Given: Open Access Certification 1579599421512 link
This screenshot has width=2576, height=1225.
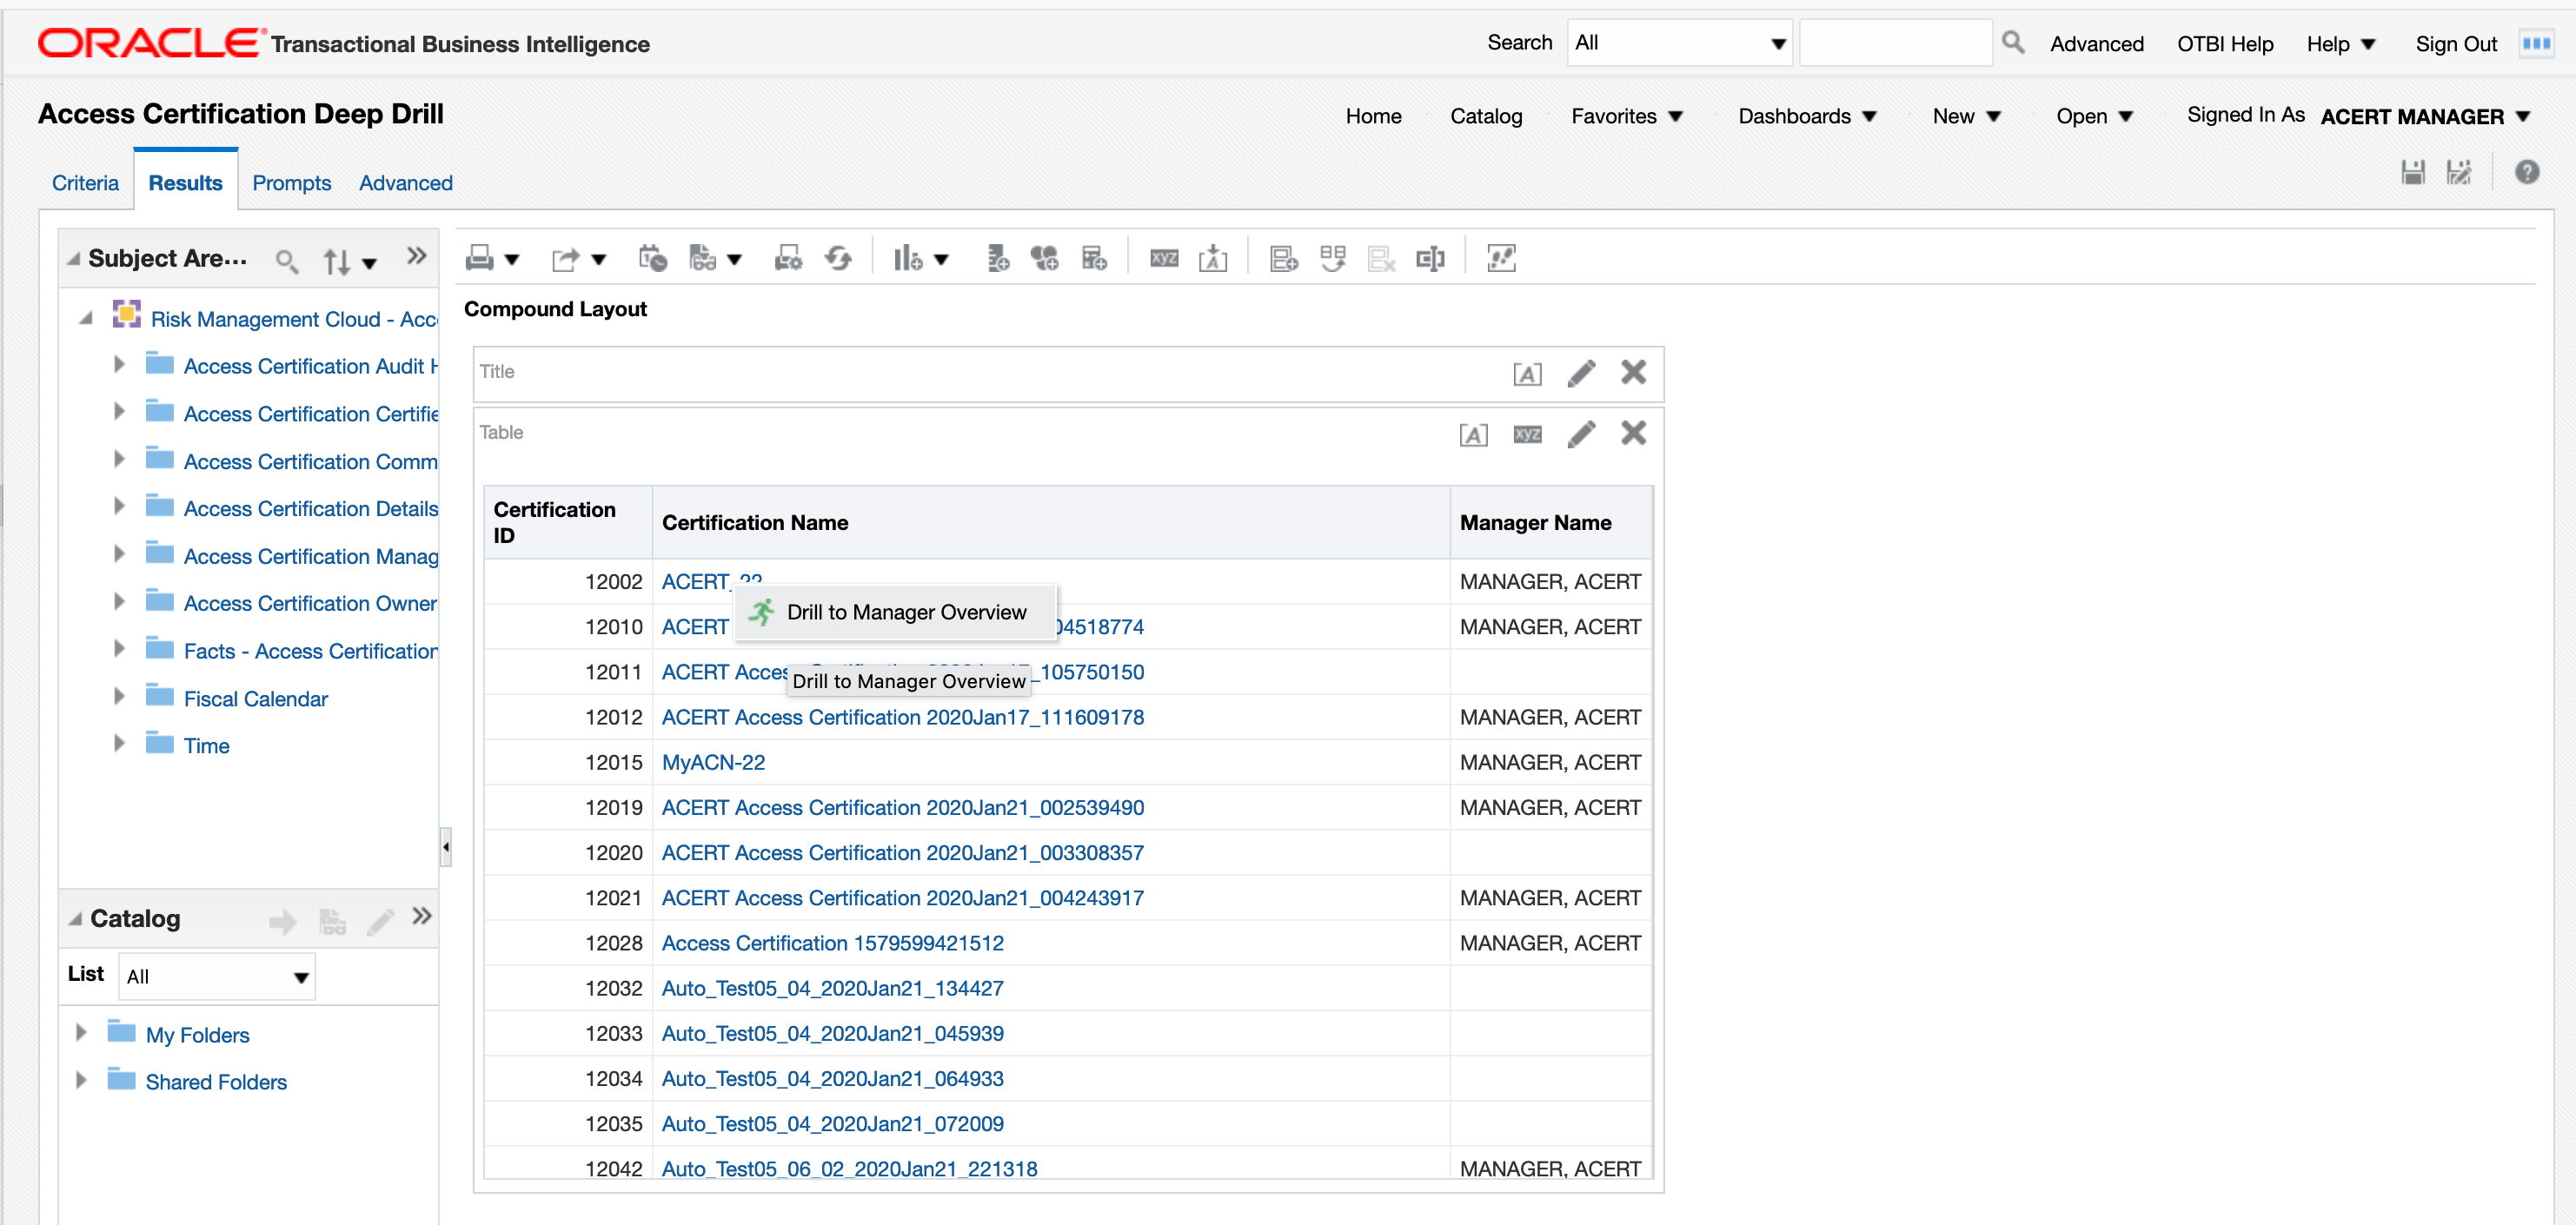Looking at the screenshot, I should (x=832, y=943).
